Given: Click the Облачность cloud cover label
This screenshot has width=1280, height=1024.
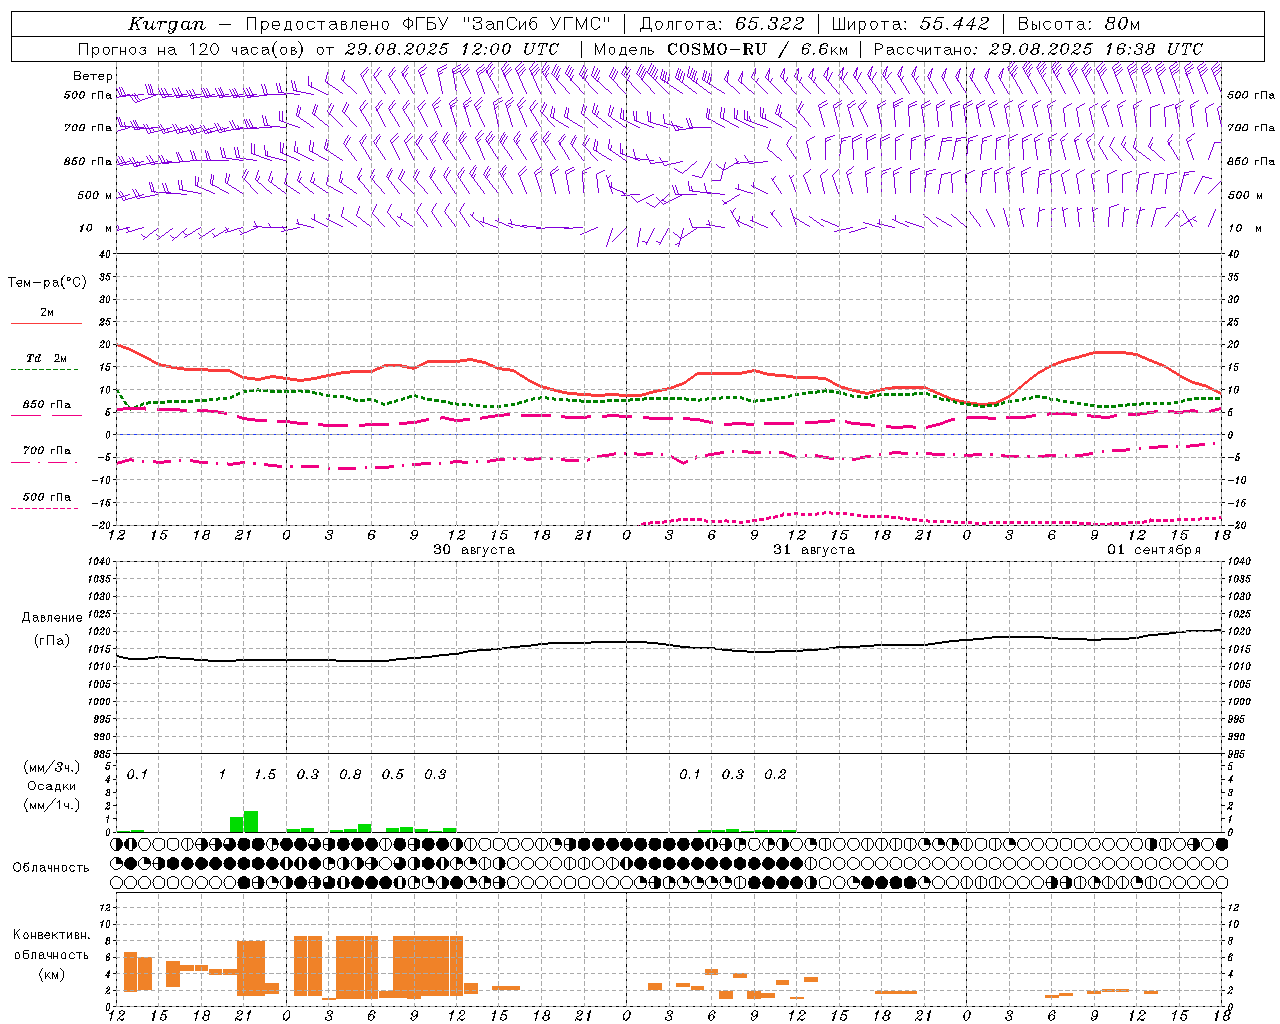Looking at the screenshot, I should pyautogui.click(x=51, y=867).
